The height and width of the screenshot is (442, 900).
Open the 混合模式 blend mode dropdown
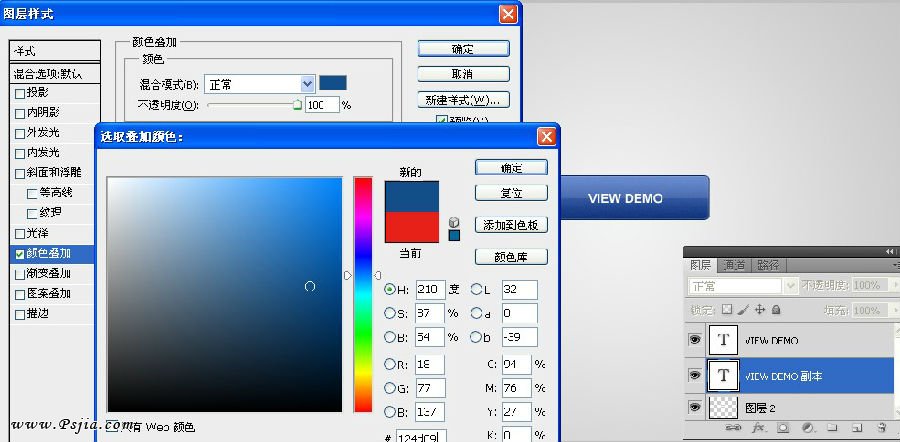[x=308, y=84]
